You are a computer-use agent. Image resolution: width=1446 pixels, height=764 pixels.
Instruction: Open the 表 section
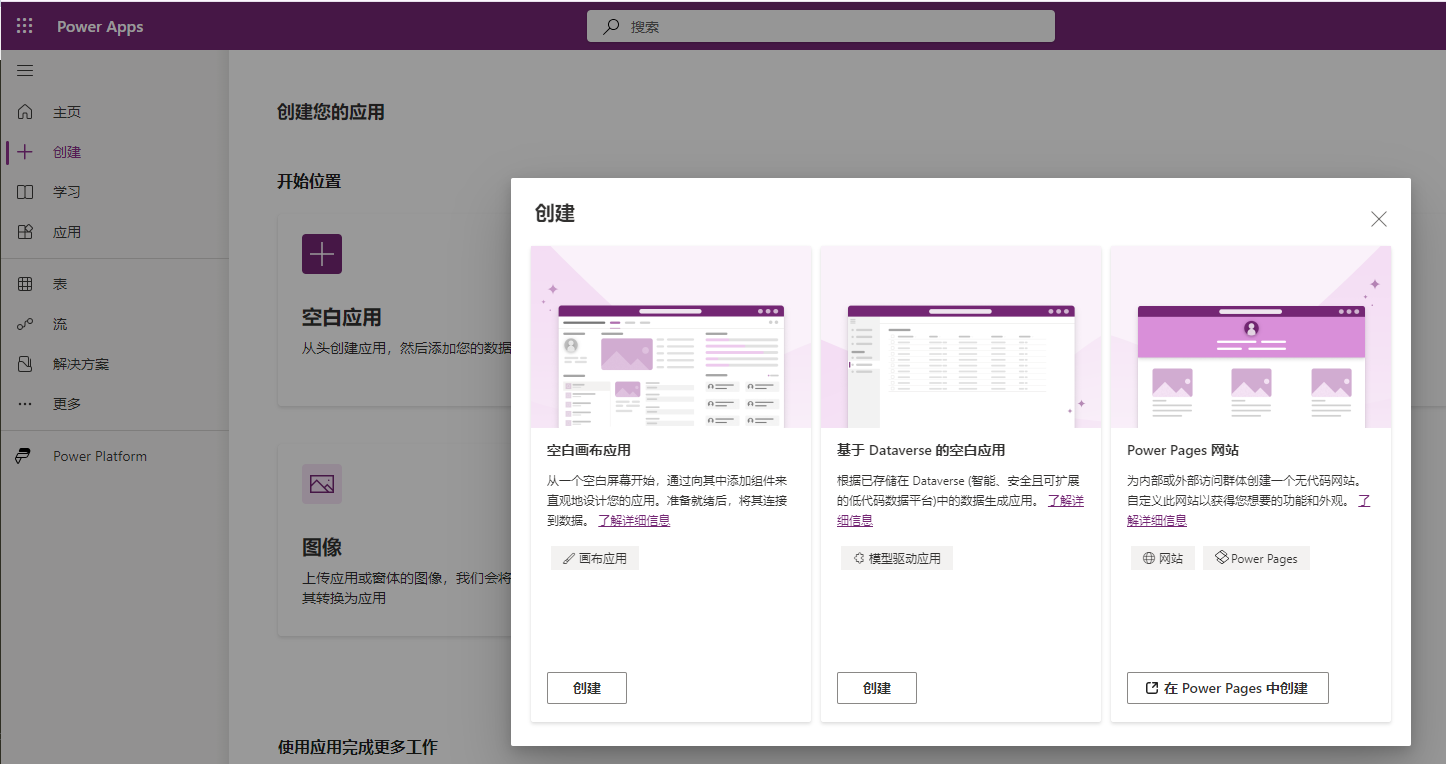(x=58, y=283)
